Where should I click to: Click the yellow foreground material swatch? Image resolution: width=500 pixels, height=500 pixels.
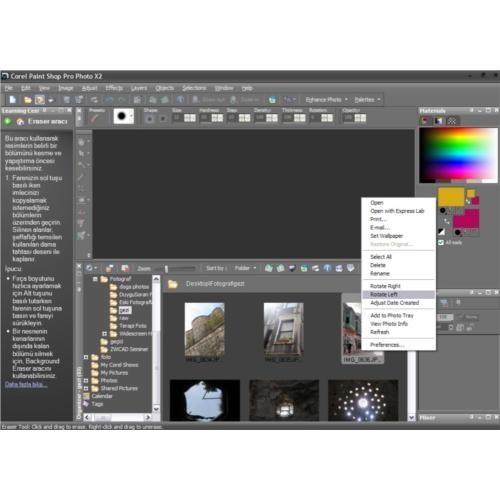point(451,197)
